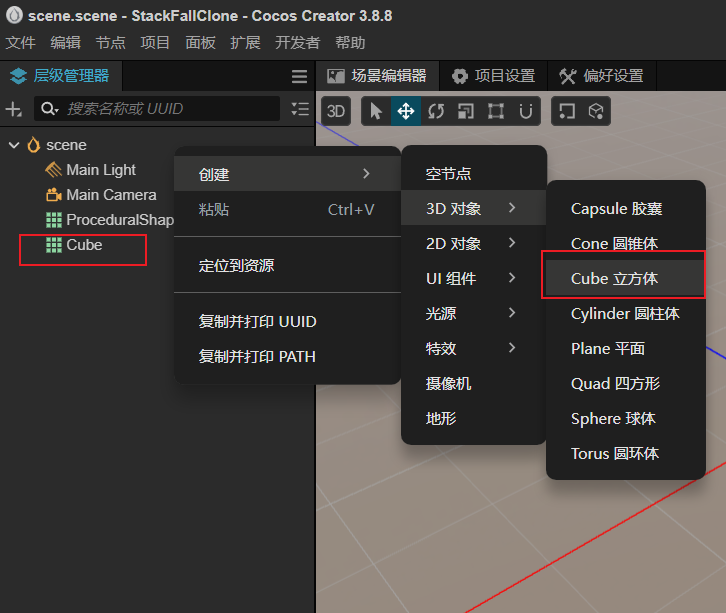Click the Main Camera camera icon

[54, 195]
